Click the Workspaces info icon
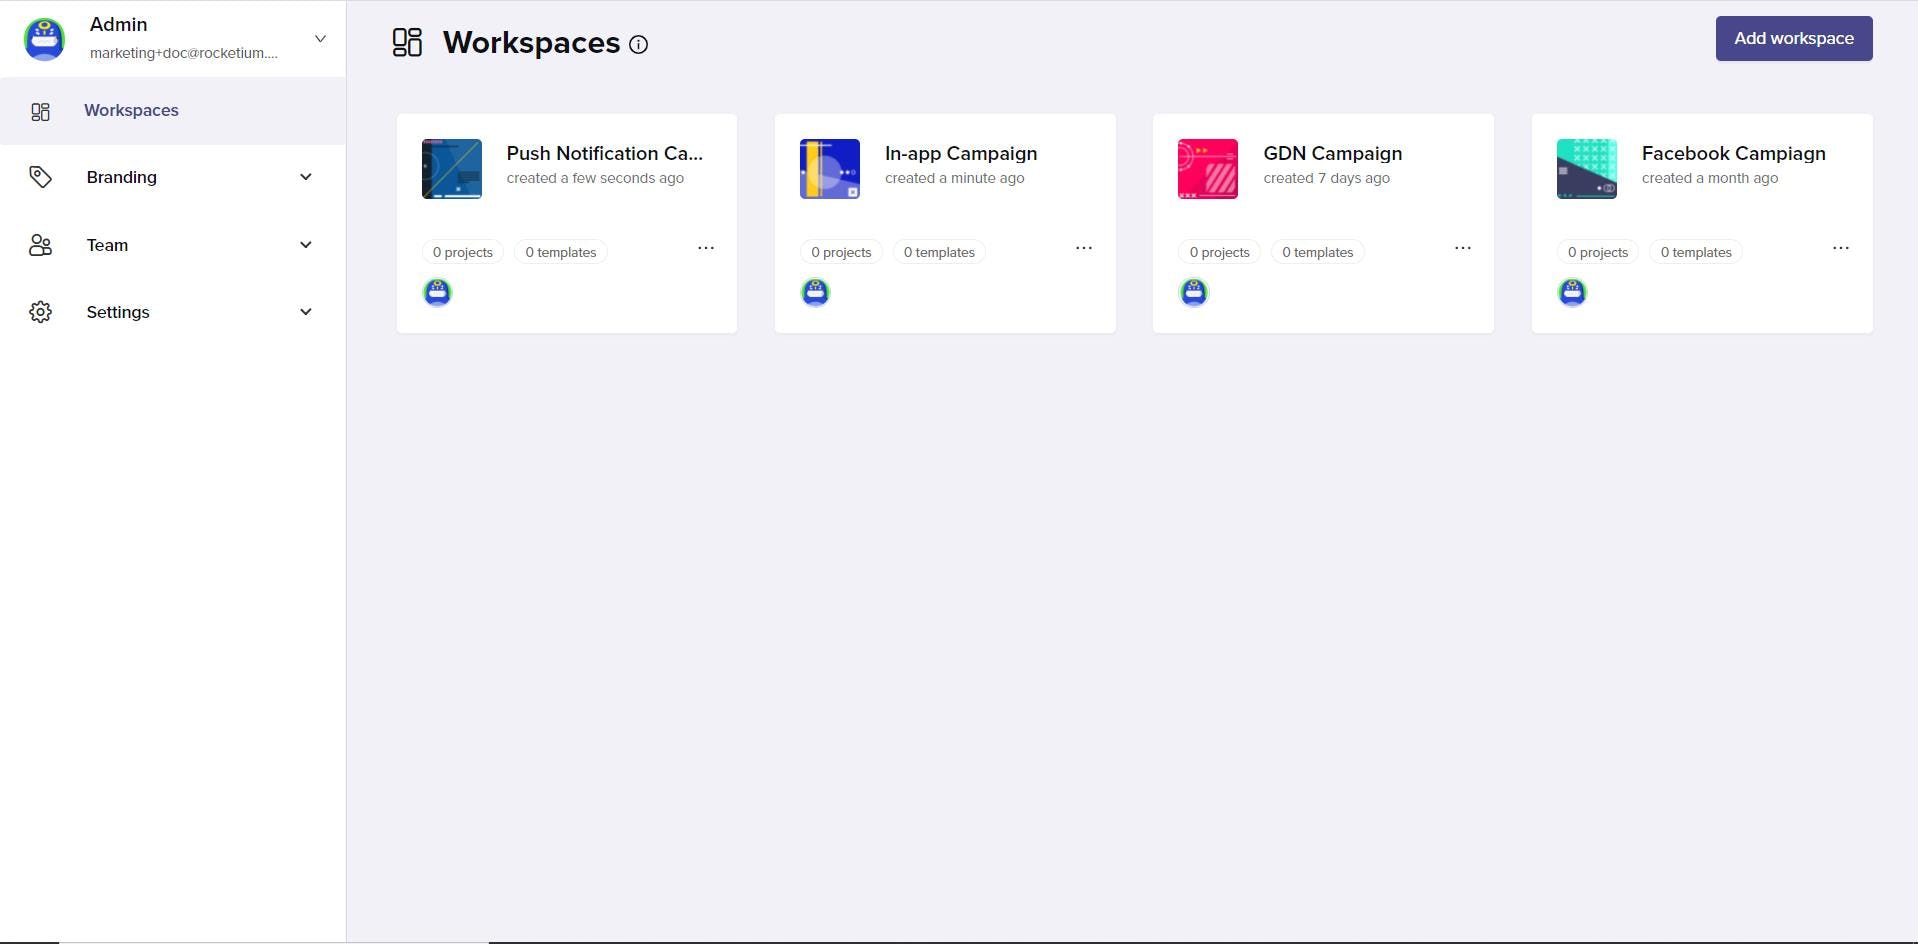 click(638, 45)
